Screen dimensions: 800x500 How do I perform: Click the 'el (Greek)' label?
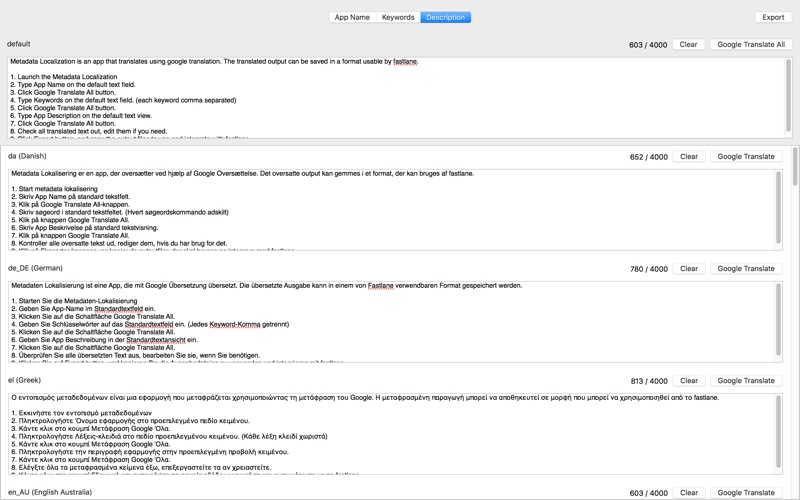click(24, 380)
